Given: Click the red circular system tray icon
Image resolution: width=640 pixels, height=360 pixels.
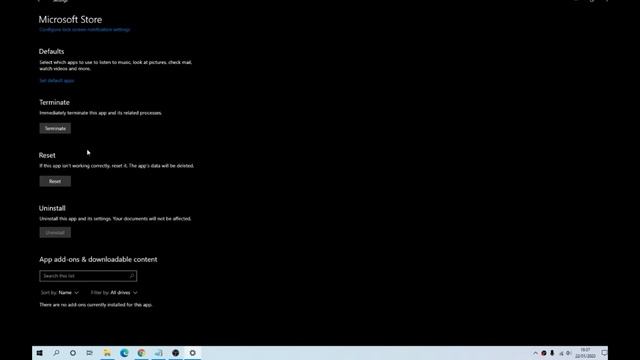Looking at the screenshot, I should (x=544, y=353).
